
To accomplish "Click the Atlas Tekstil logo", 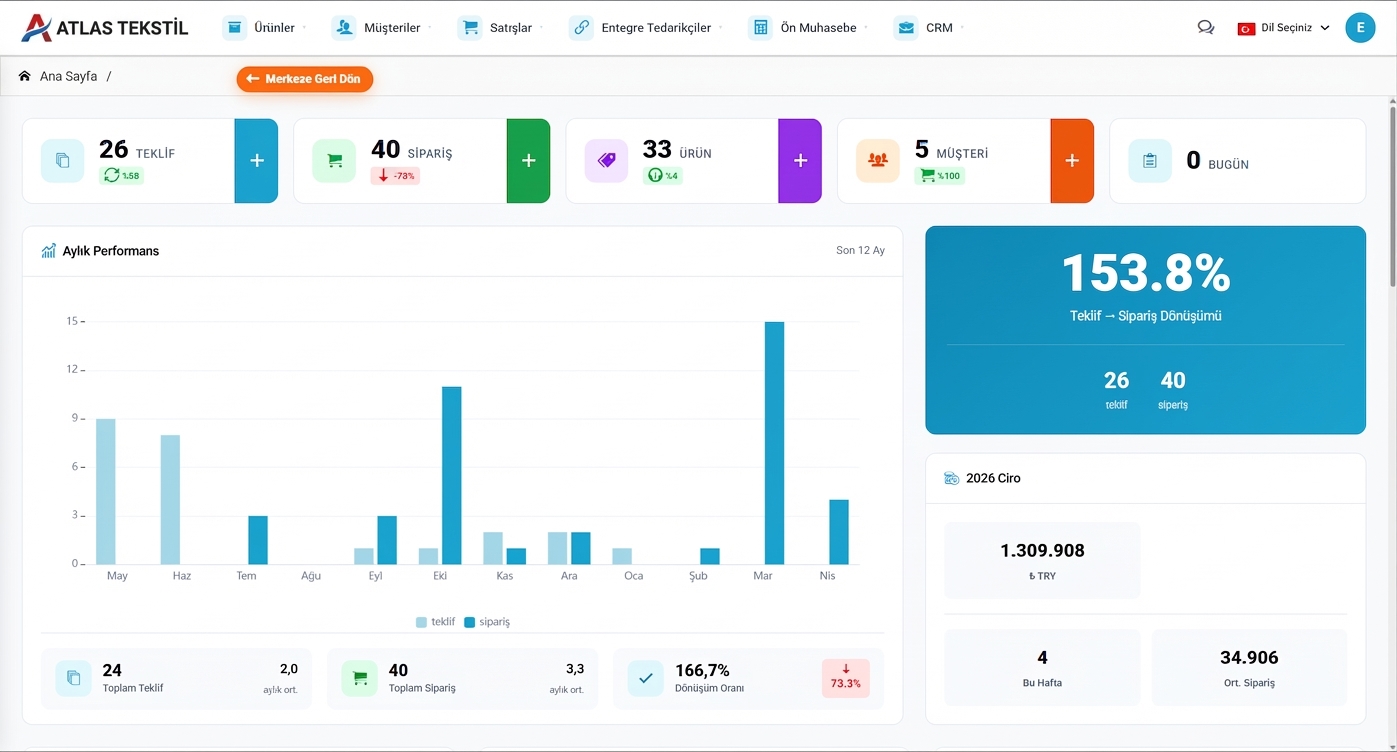I will (x=104, y=27).
